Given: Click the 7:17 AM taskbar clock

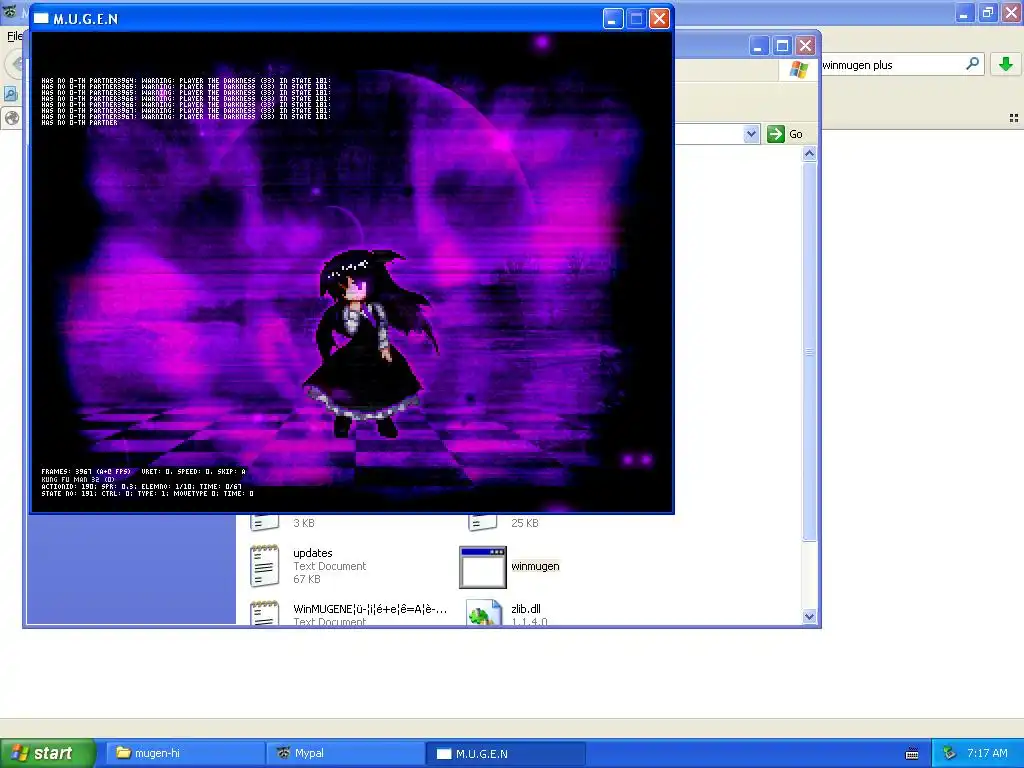Looking at the screenshot, I should [x=987, y=753].
